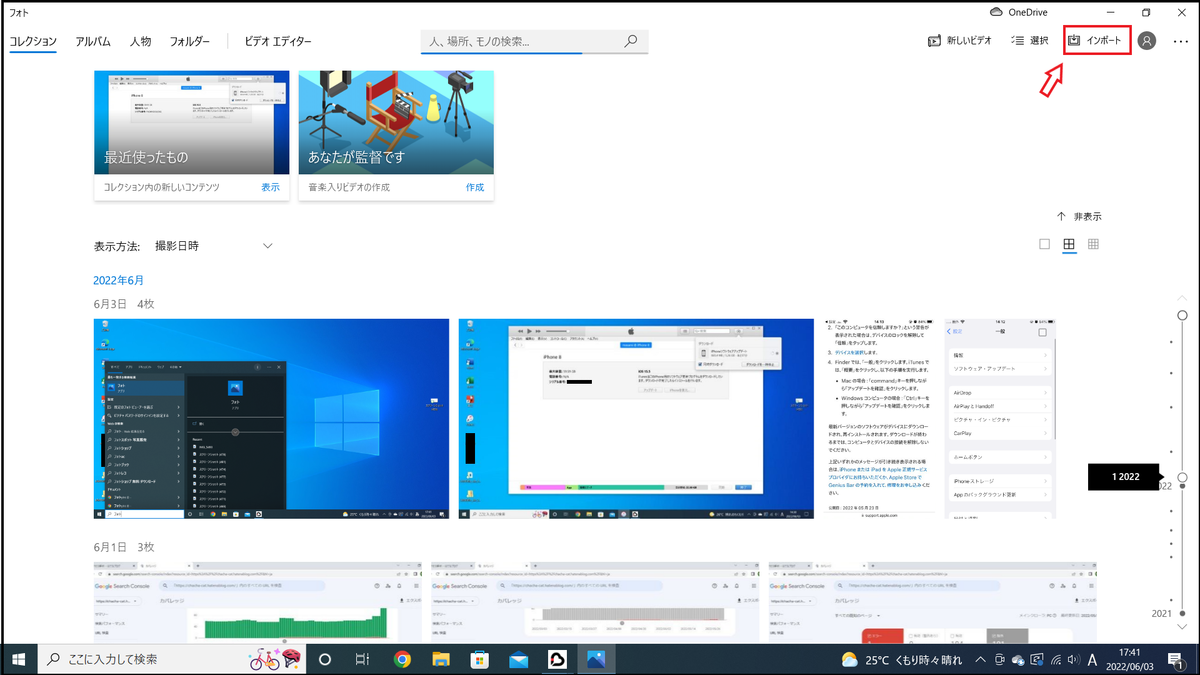This screenshot has height=675, width=1200.
Task: Open the account profile icon
Action: pos(1147,41)
